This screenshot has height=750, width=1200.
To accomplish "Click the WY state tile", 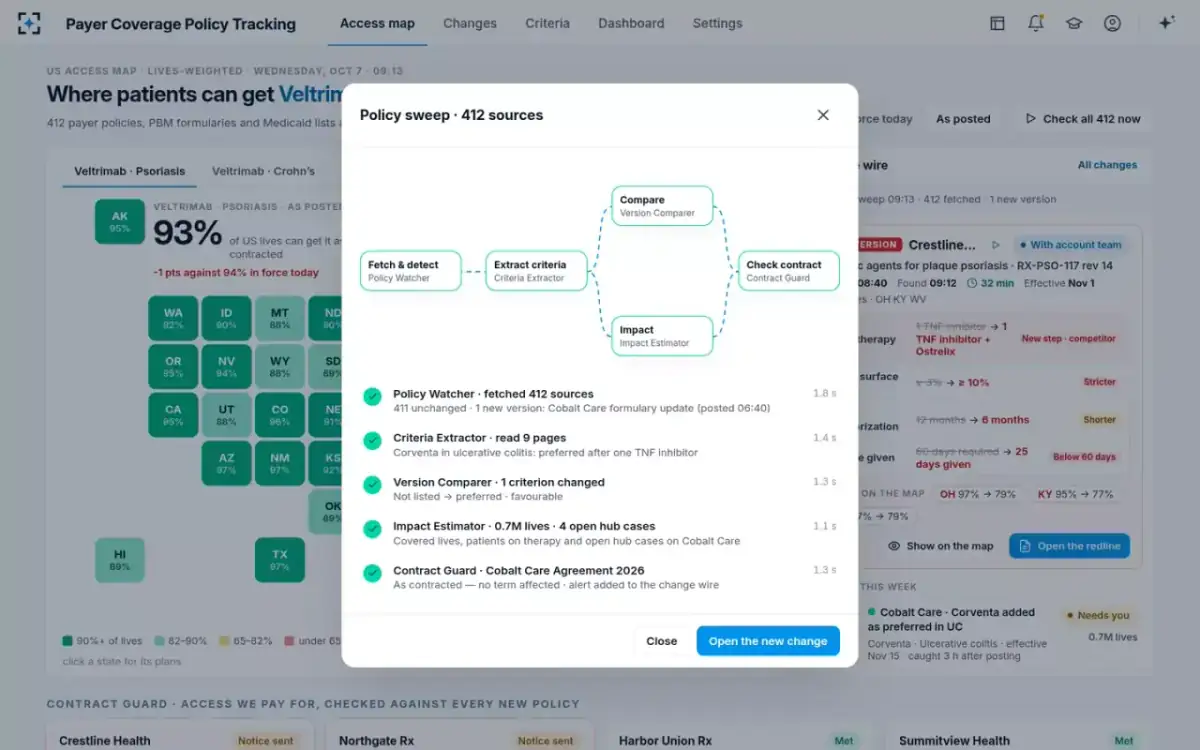I will [x=280, y=367].
